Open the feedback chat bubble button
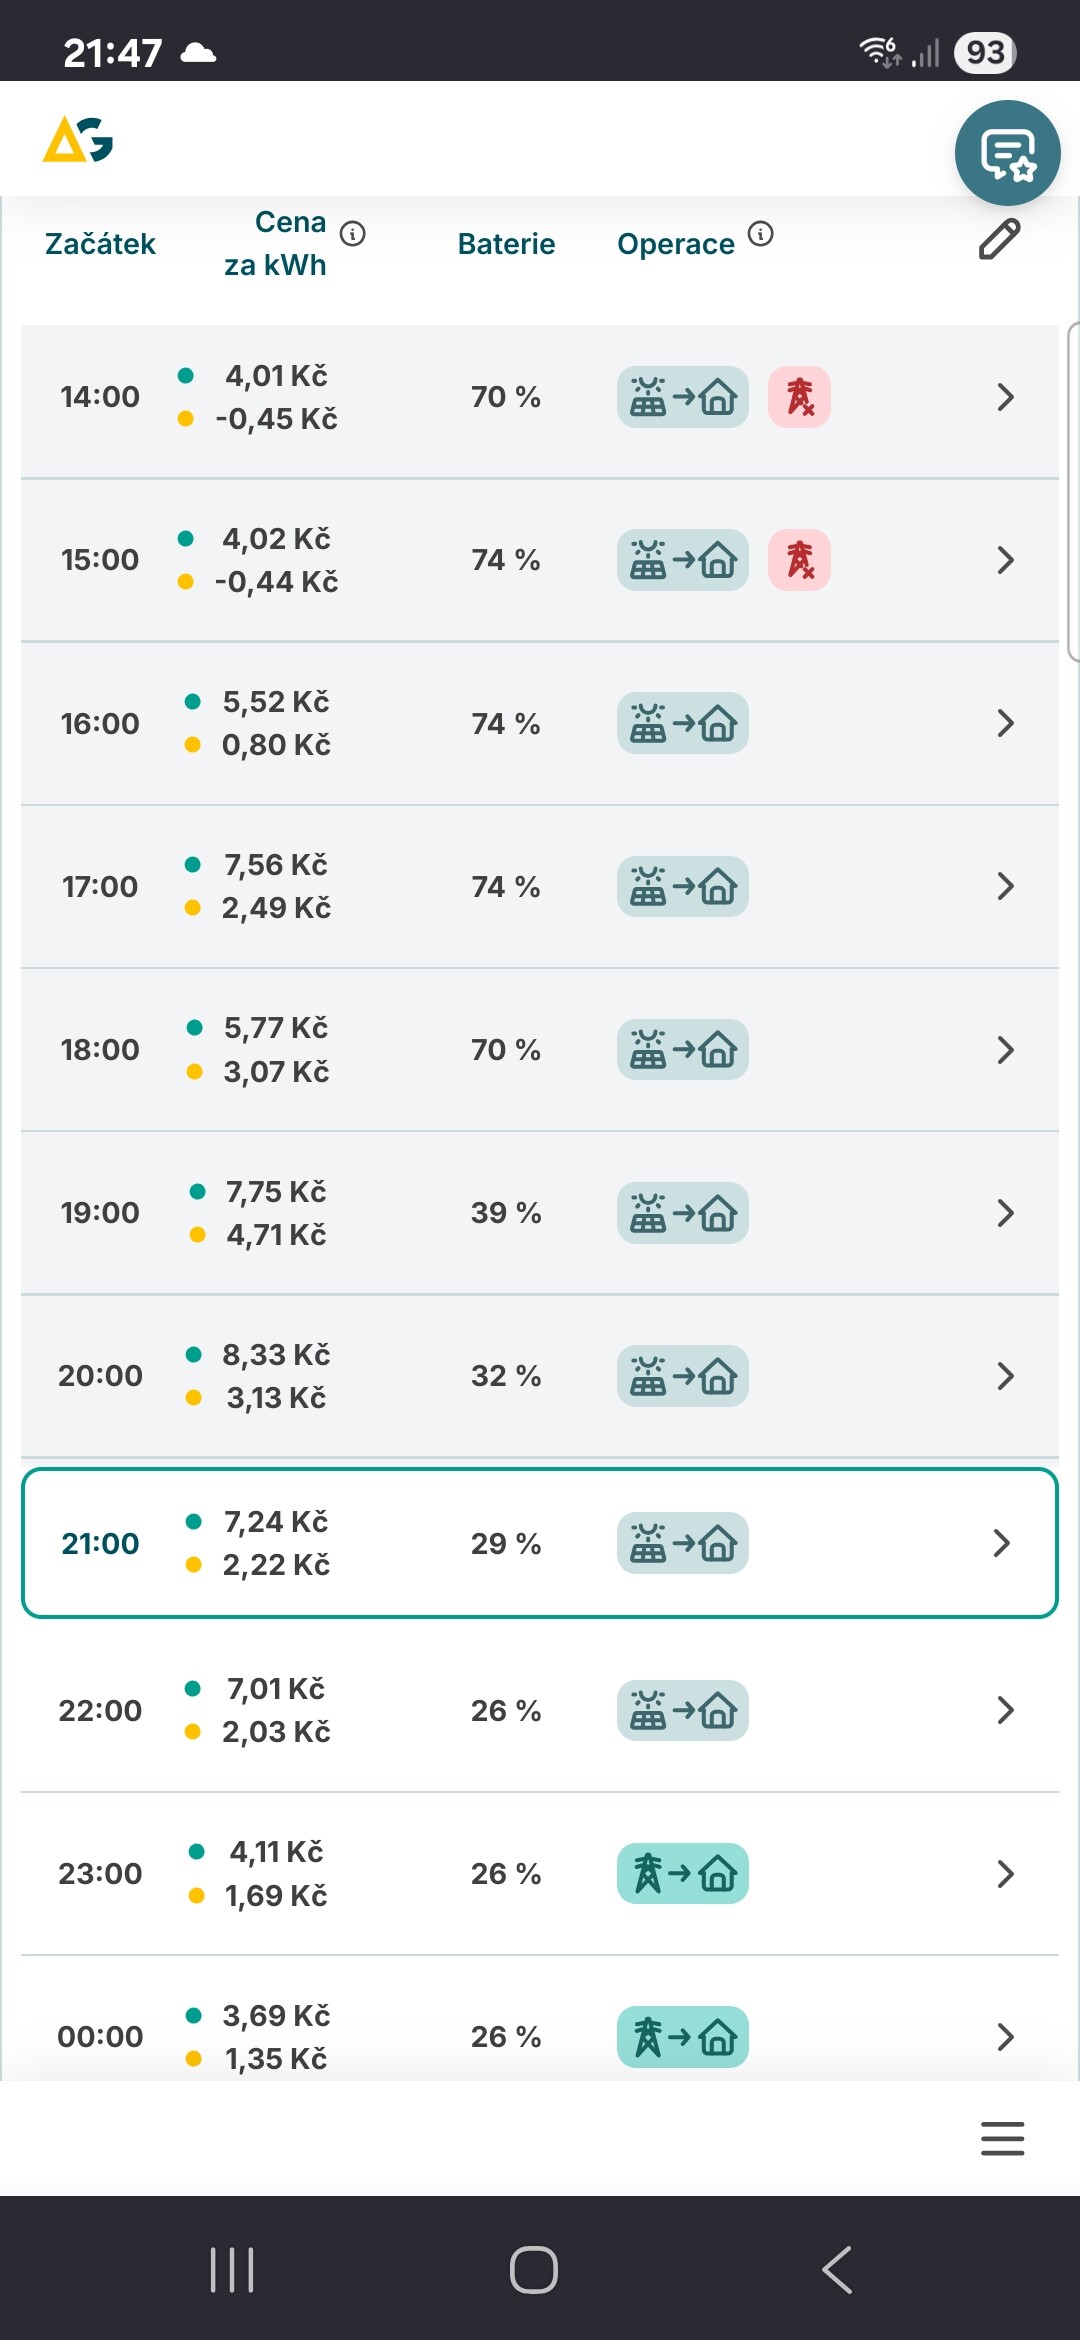Viewport: 1080px width, 2340px height. pos(1007,153)
